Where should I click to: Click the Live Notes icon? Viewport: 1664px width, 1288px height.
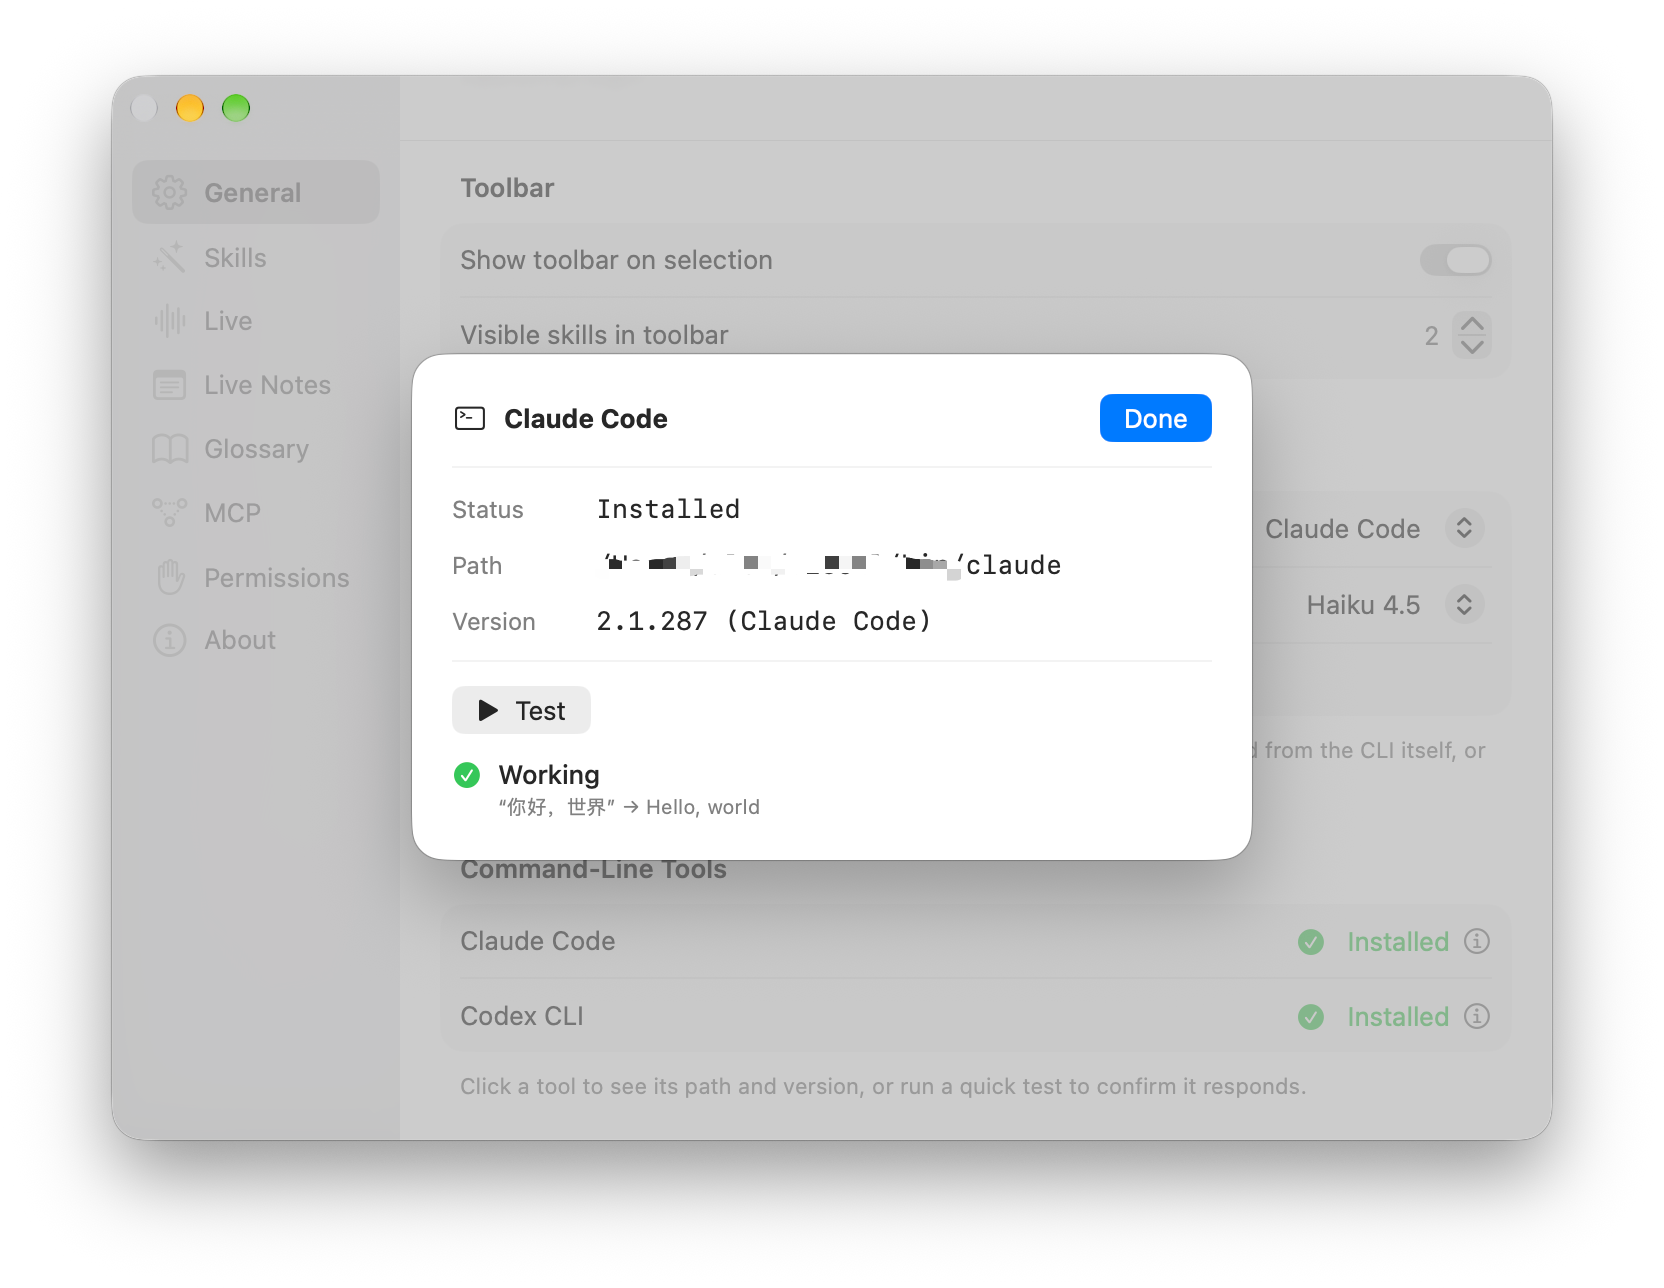coord(170,385)
